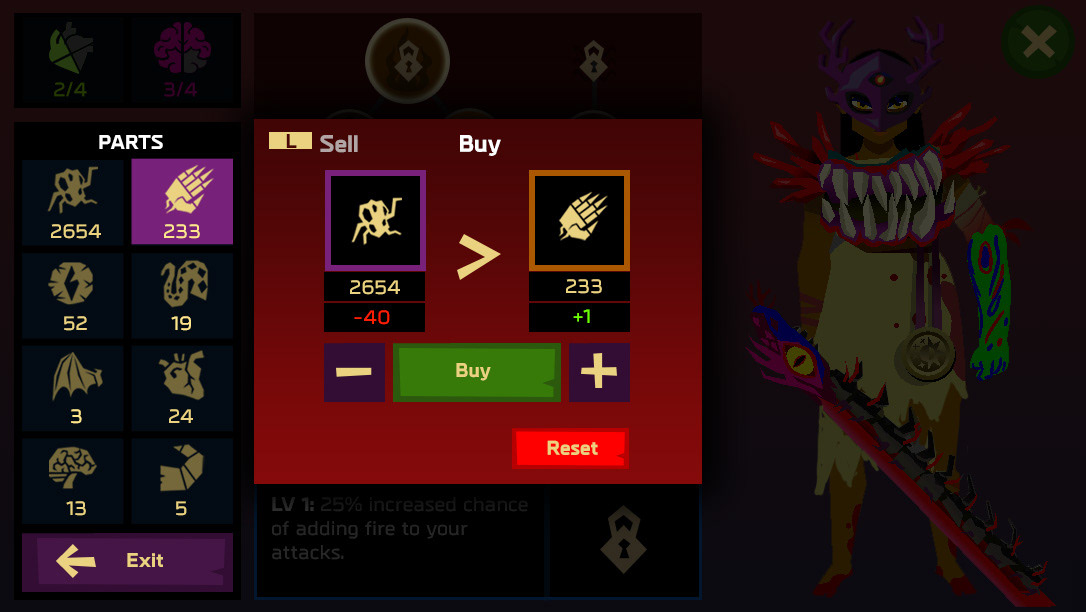Viewport: 1086px width, 612px height.
Task: Click the purple brain 3/4 indicator
Action: [181, 60]
